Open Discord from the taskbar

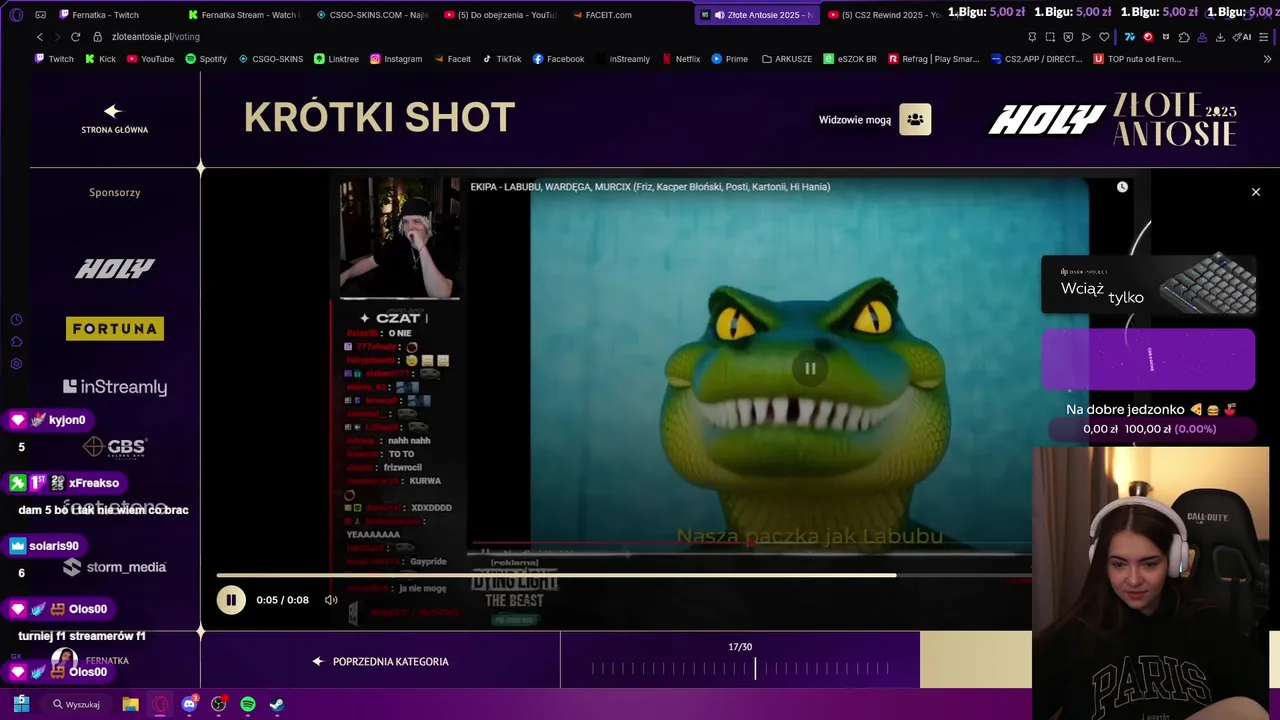tap(189, 704)
